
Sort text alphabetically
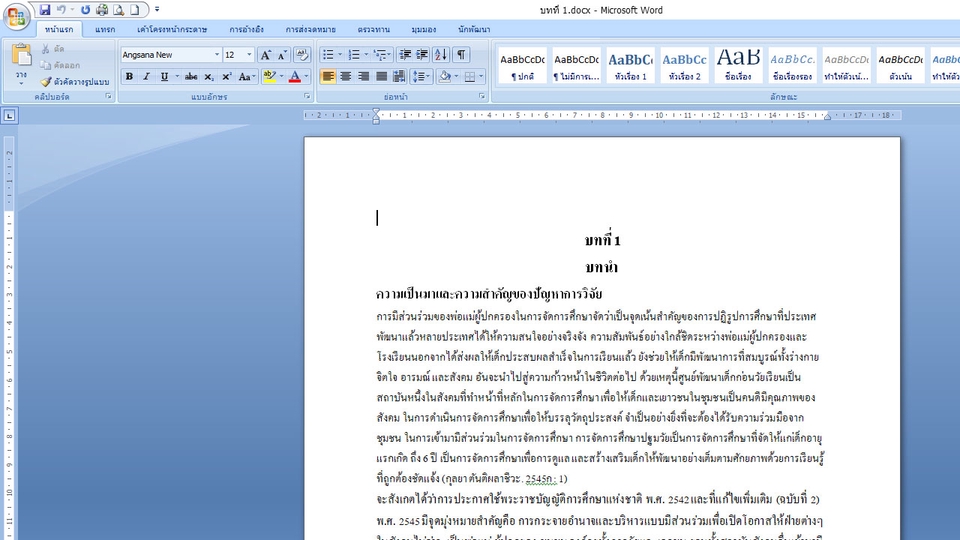coord(441,55)
